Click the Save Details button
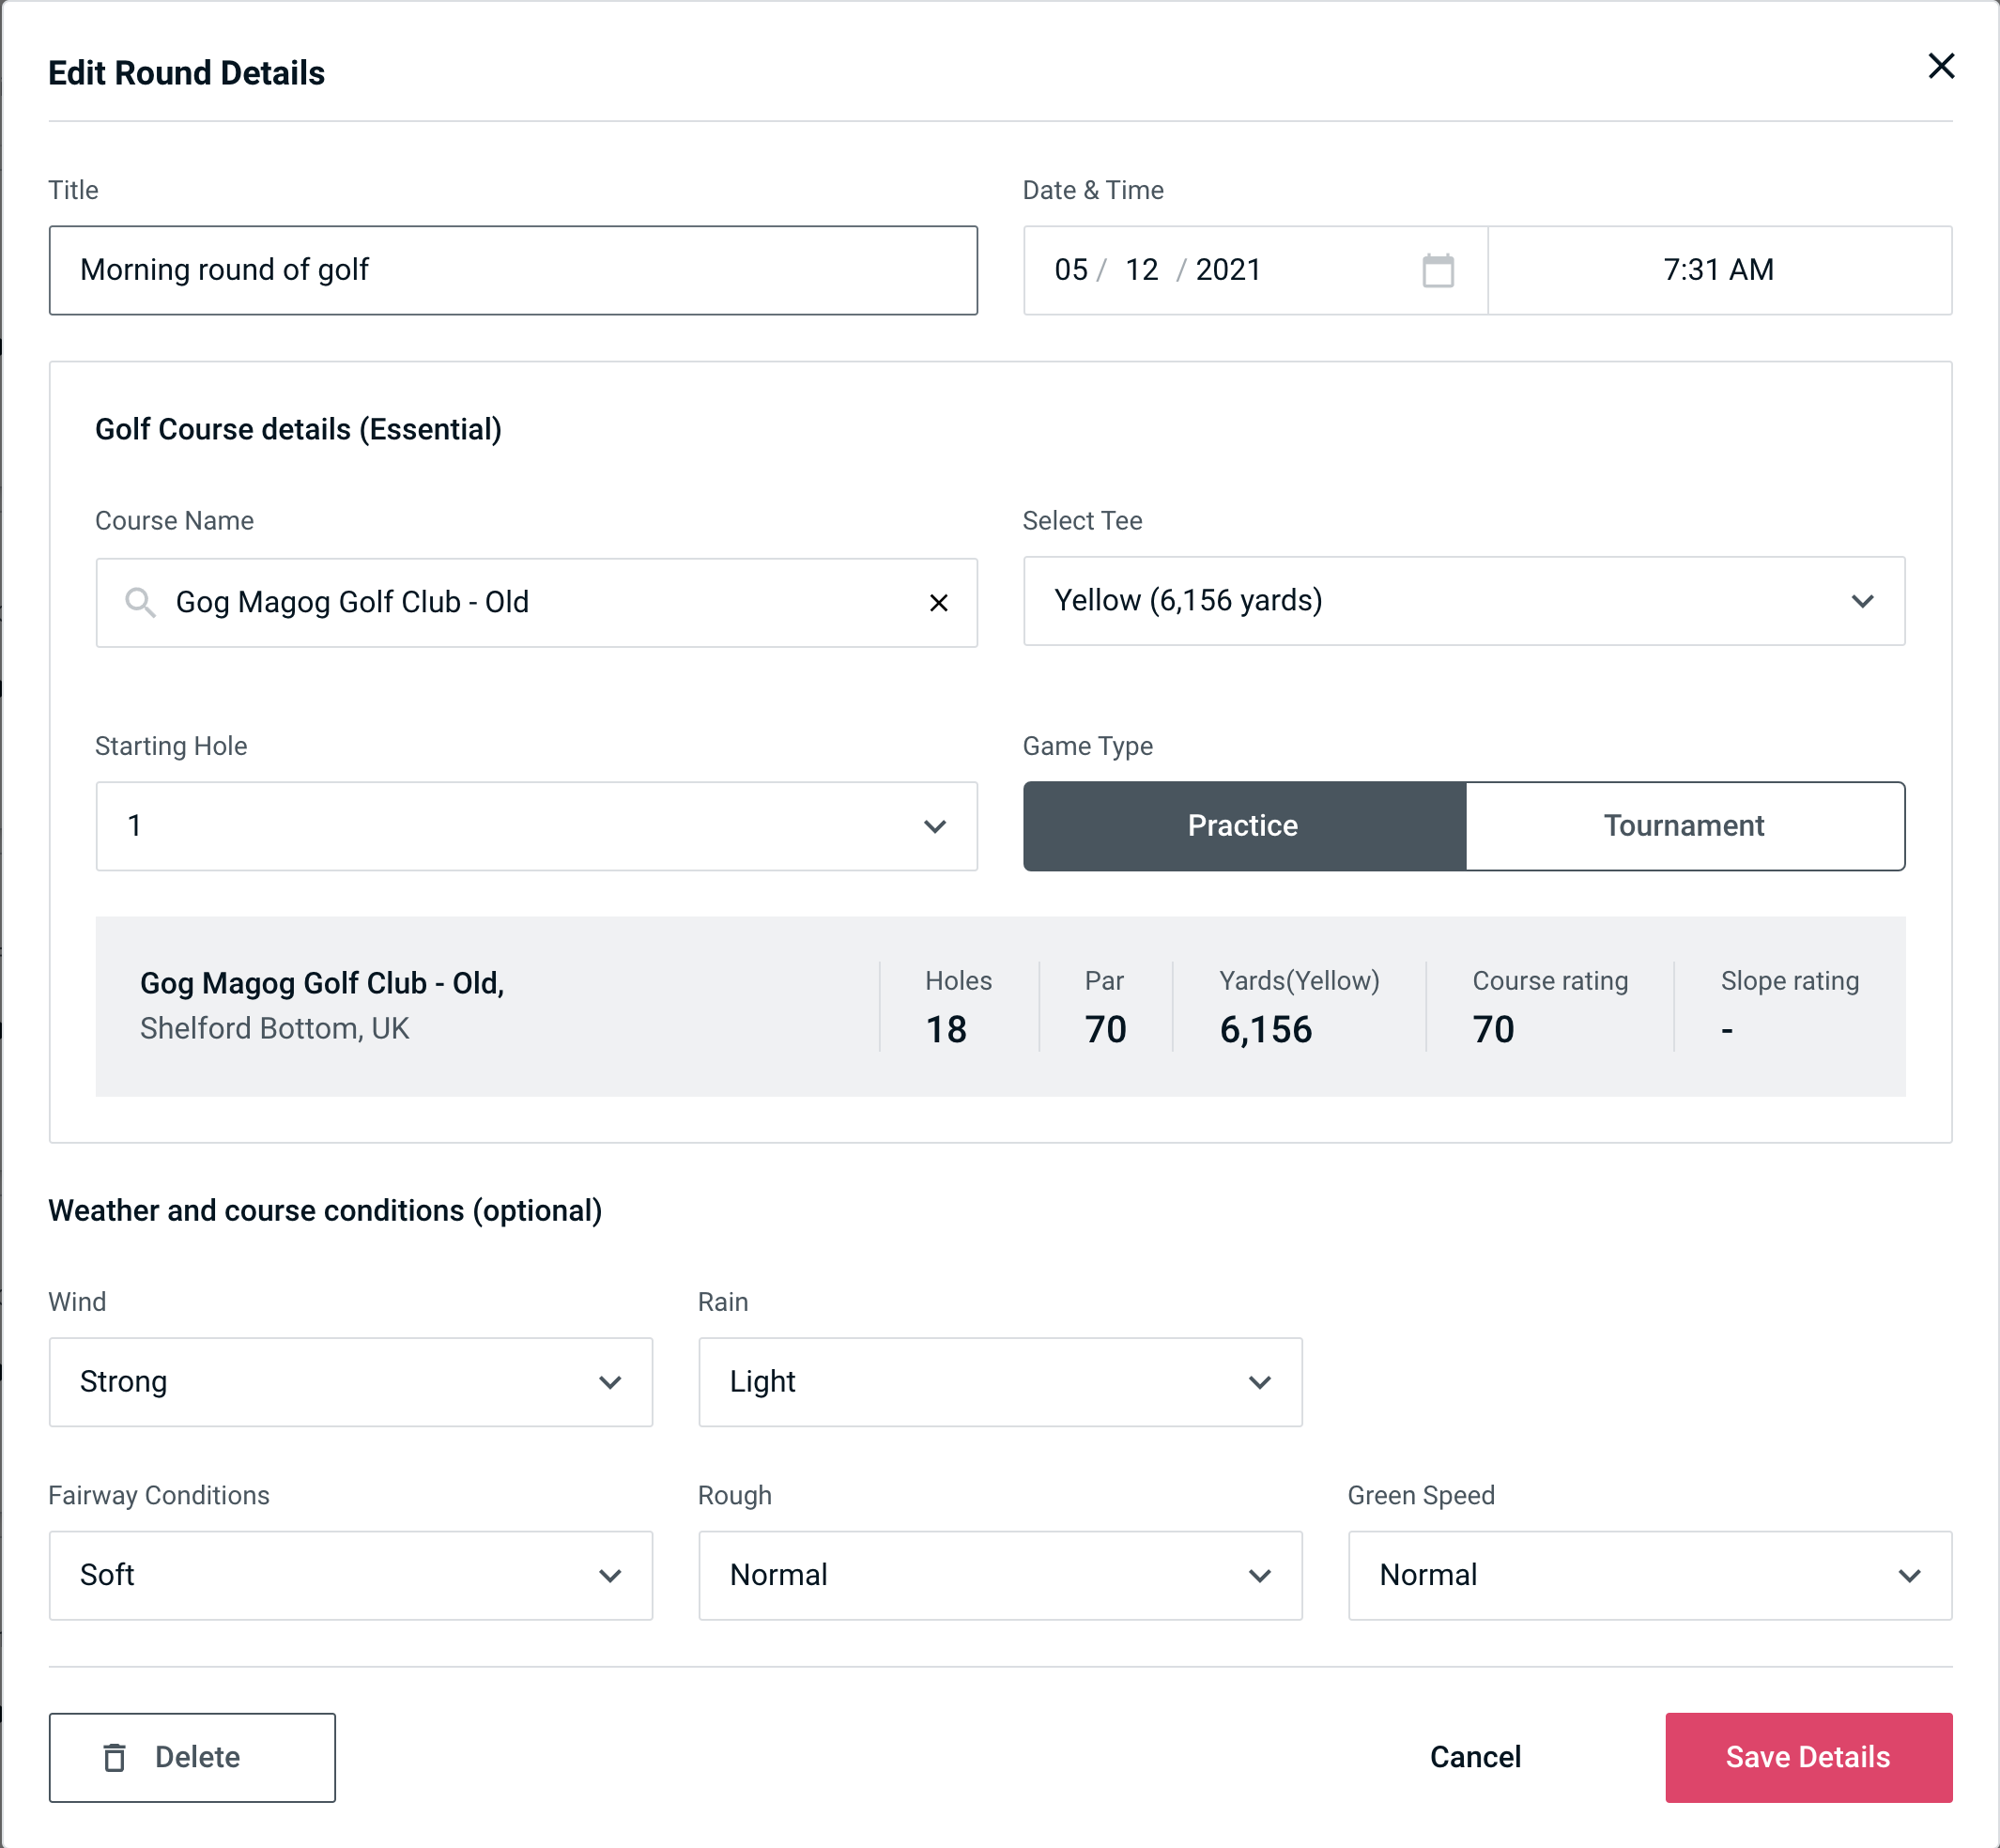The image size is (2000, 1848). click(x=1807, y=1756)
